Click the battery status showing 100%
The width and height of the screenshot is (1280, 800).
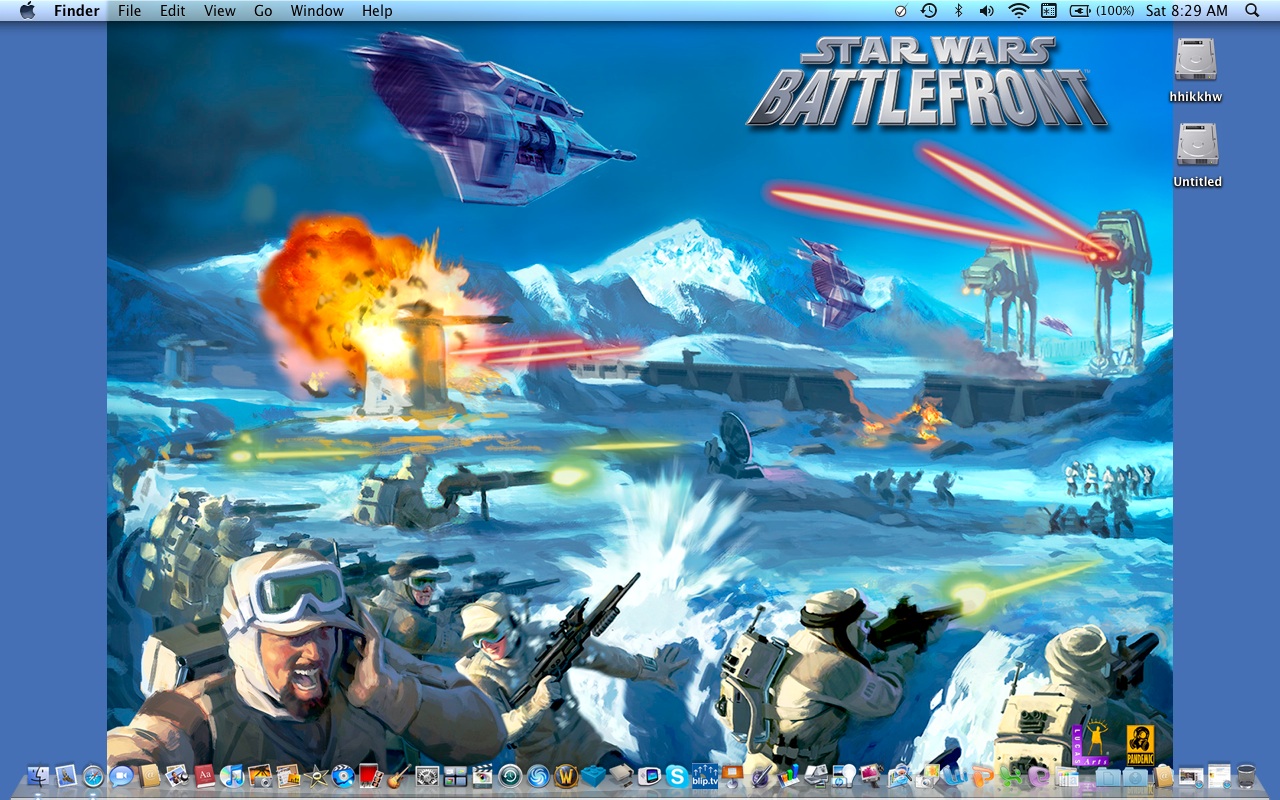(x=1102, y=11)
